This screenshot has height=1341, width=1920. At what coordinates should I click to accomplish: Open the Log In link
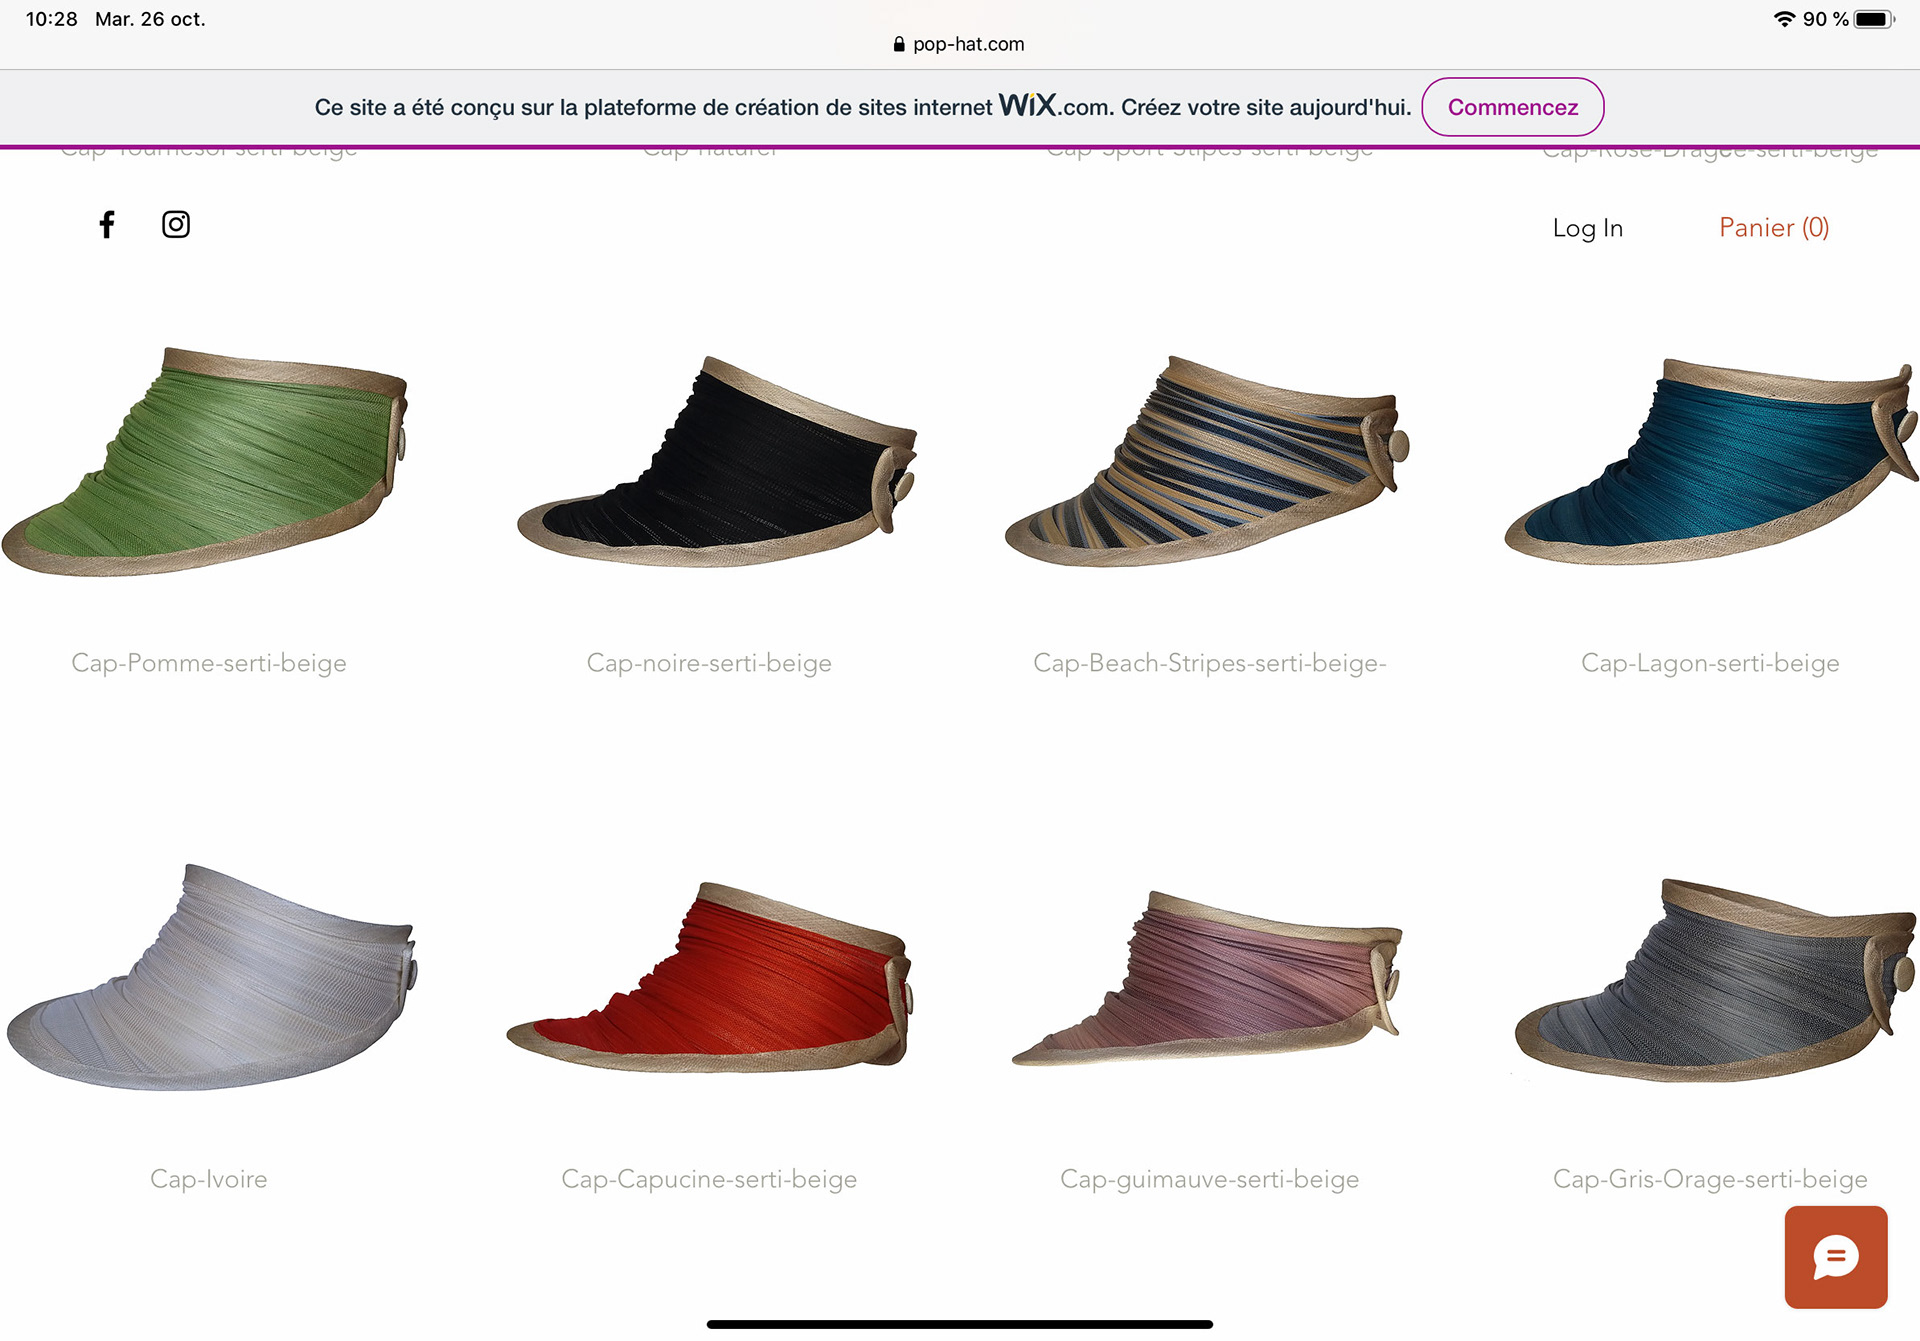1587,228
